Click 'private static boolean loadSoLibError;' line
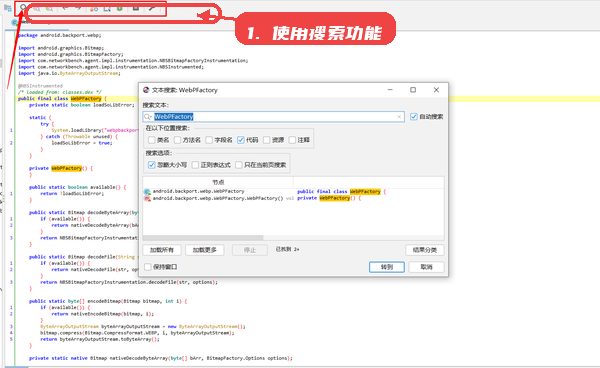The width and height of the screenshot is (600, 368). [x=82, y=105]
